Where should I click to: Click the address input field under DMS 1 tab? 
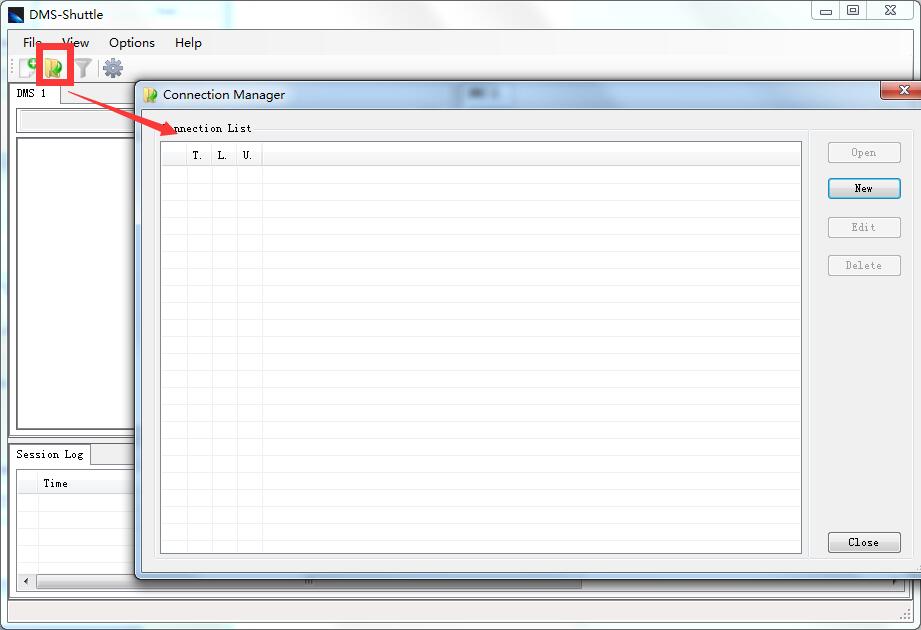coord(78,121)
